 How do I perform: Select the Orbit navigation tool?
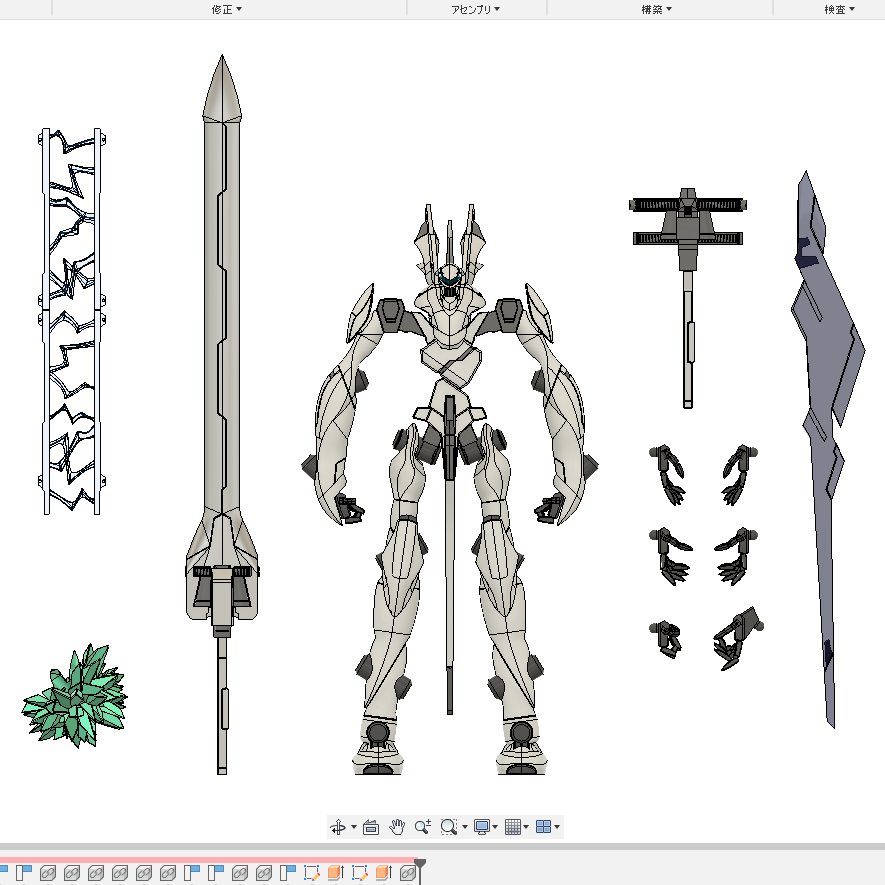338,827
